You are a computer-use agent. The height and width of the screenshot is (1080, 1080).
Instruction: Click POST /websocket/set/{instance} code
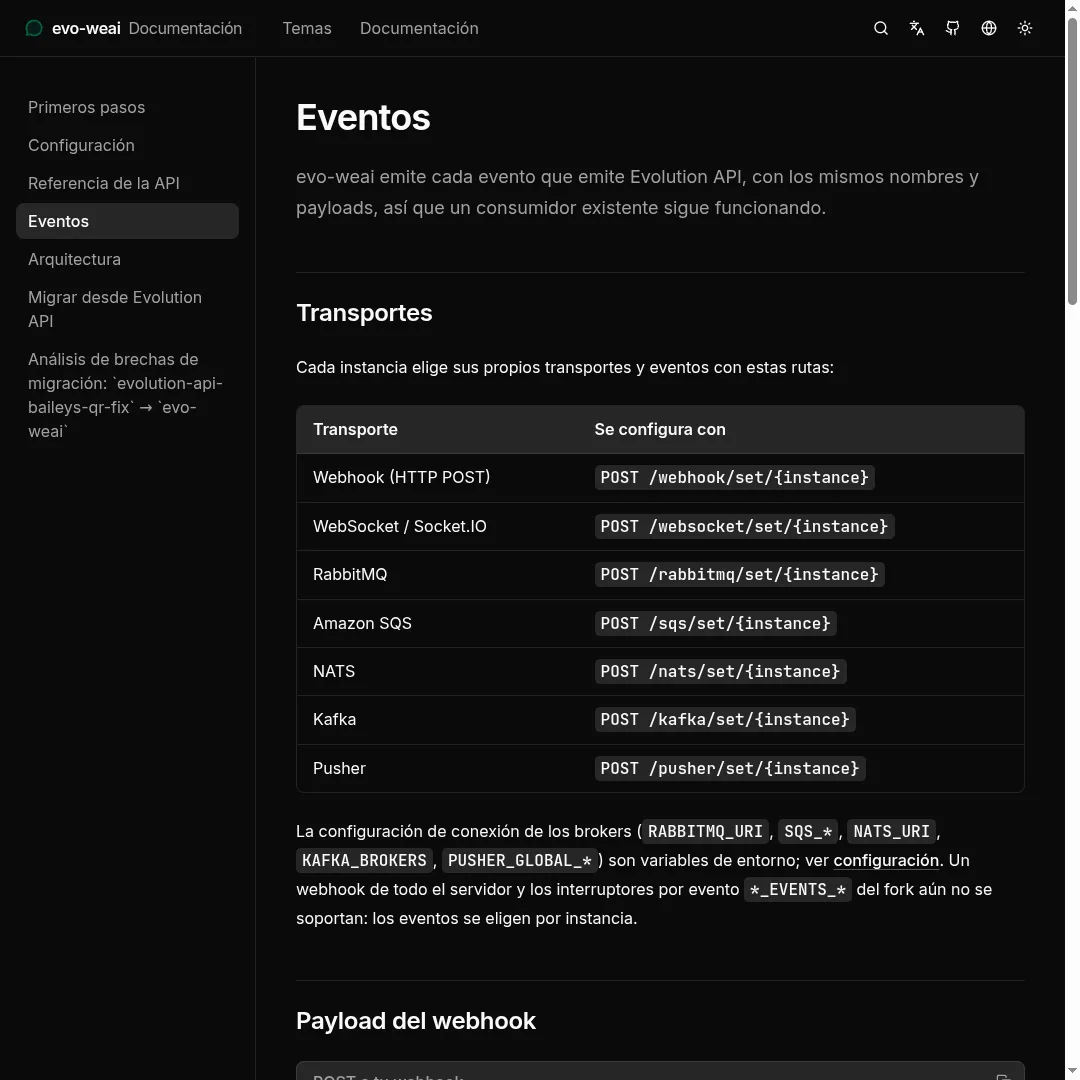coord(744,526)
